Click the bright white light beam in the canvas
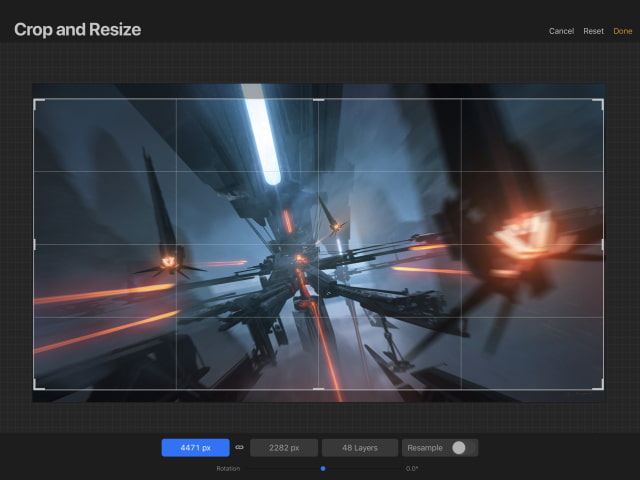This screenshot has height=480, width=640. (x=263, y=135)
